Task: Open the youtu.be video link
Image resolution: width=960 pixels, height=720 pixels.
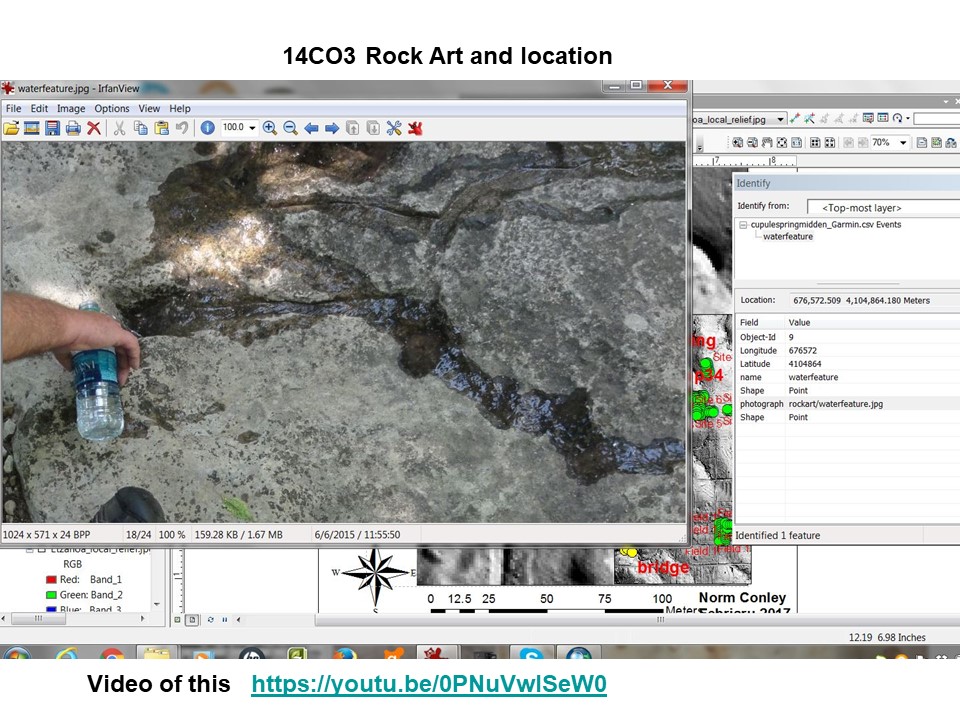Action: pos(428,685)
